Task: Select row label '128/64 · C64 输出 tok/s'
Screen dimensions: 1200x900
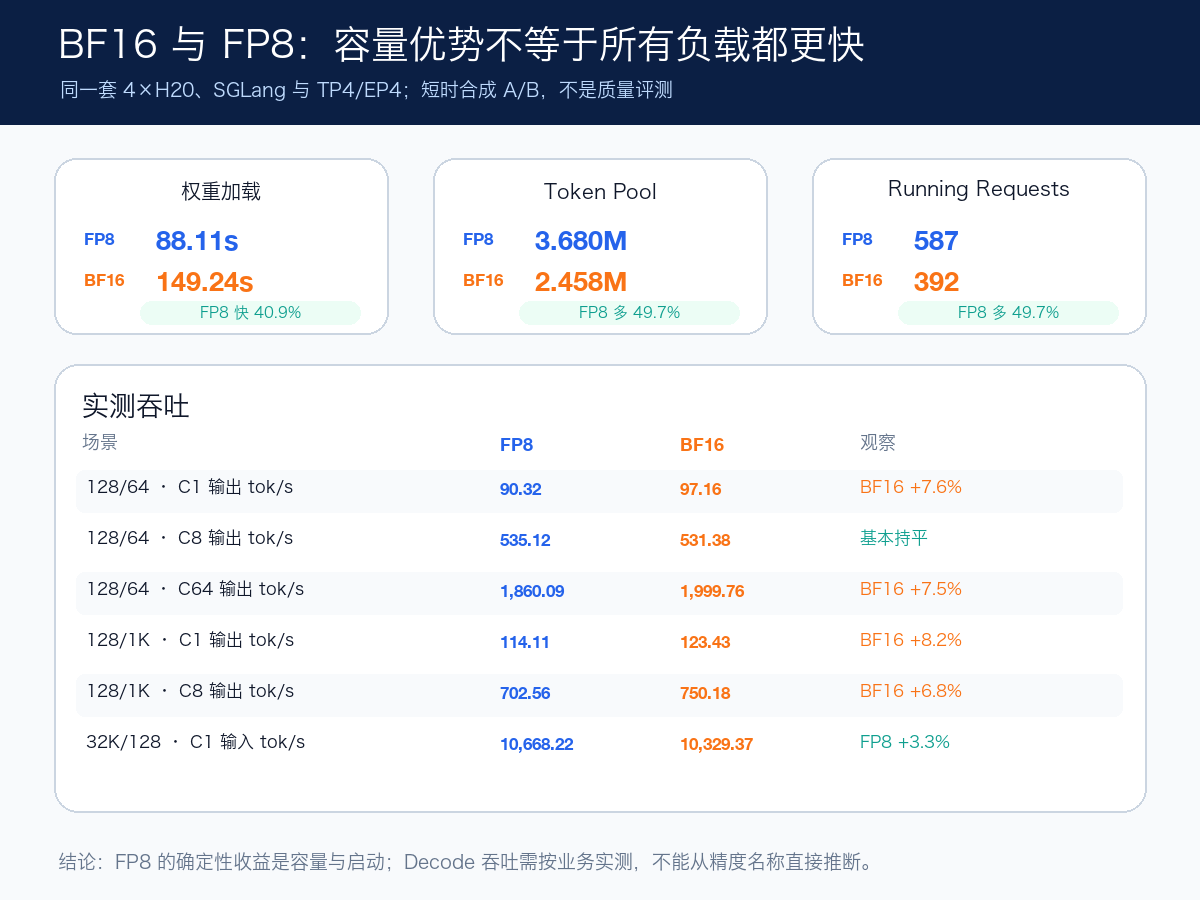Action: [x=195, y=589]
